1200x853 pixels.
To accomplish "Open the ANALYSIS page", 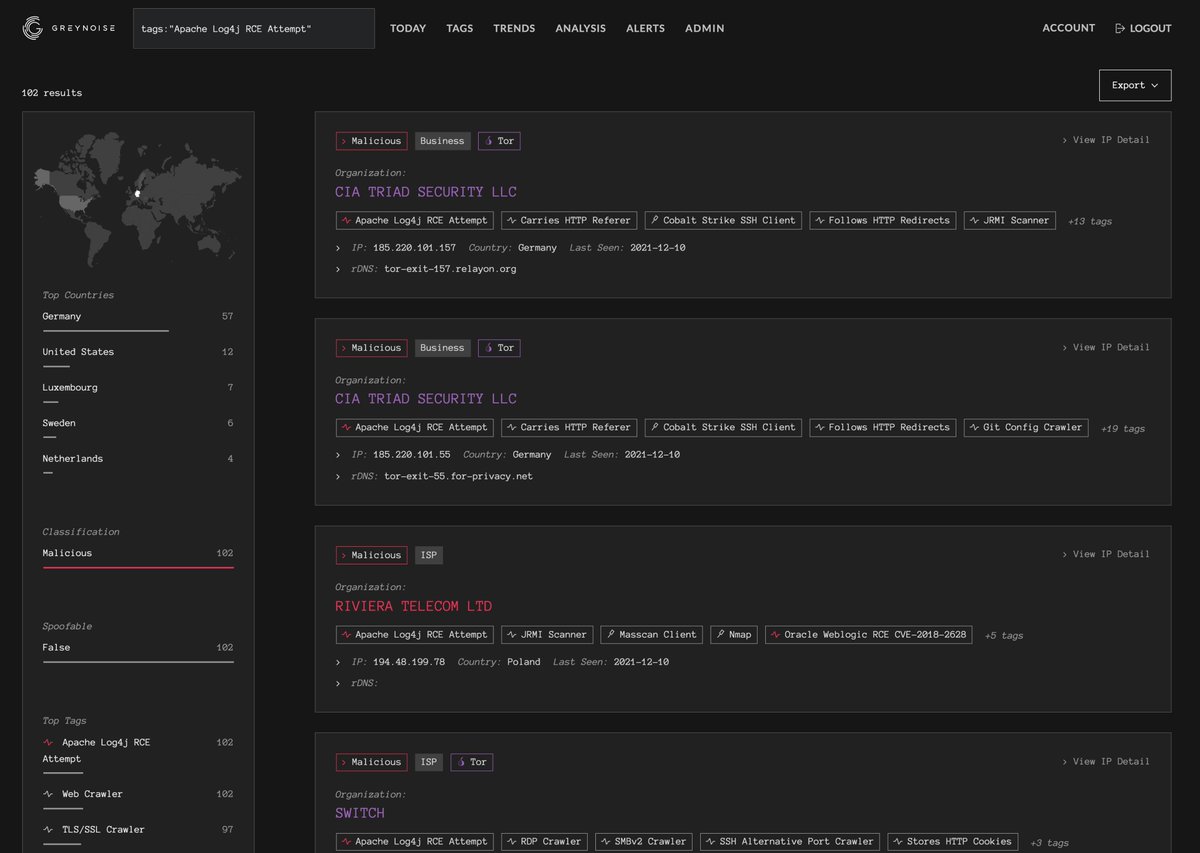I will tap(580, 28).
